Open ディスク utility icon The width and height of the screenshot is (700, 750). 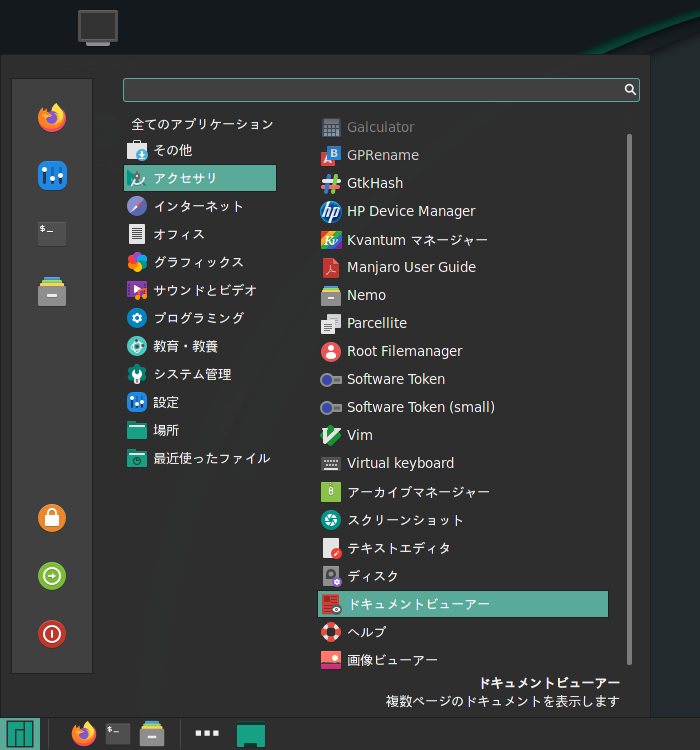point(331,576)
